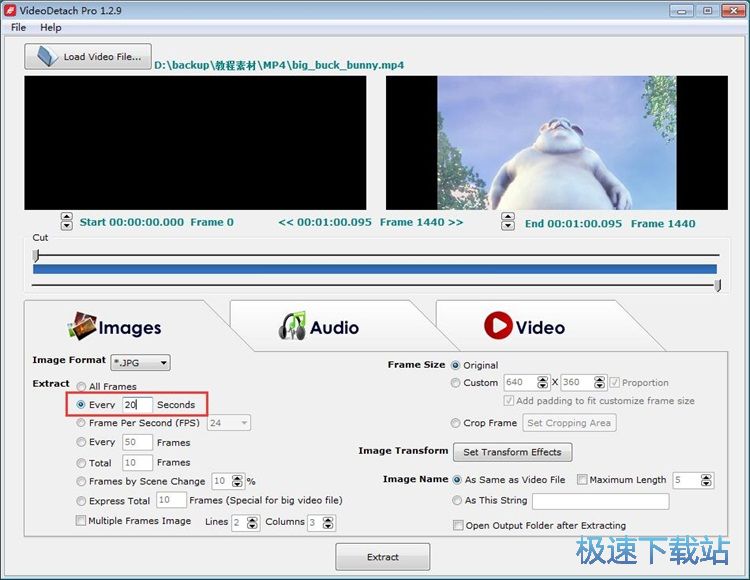This screenshot has height=580, width=750.
Task: Switch to the Images tab
Action: 115,327
